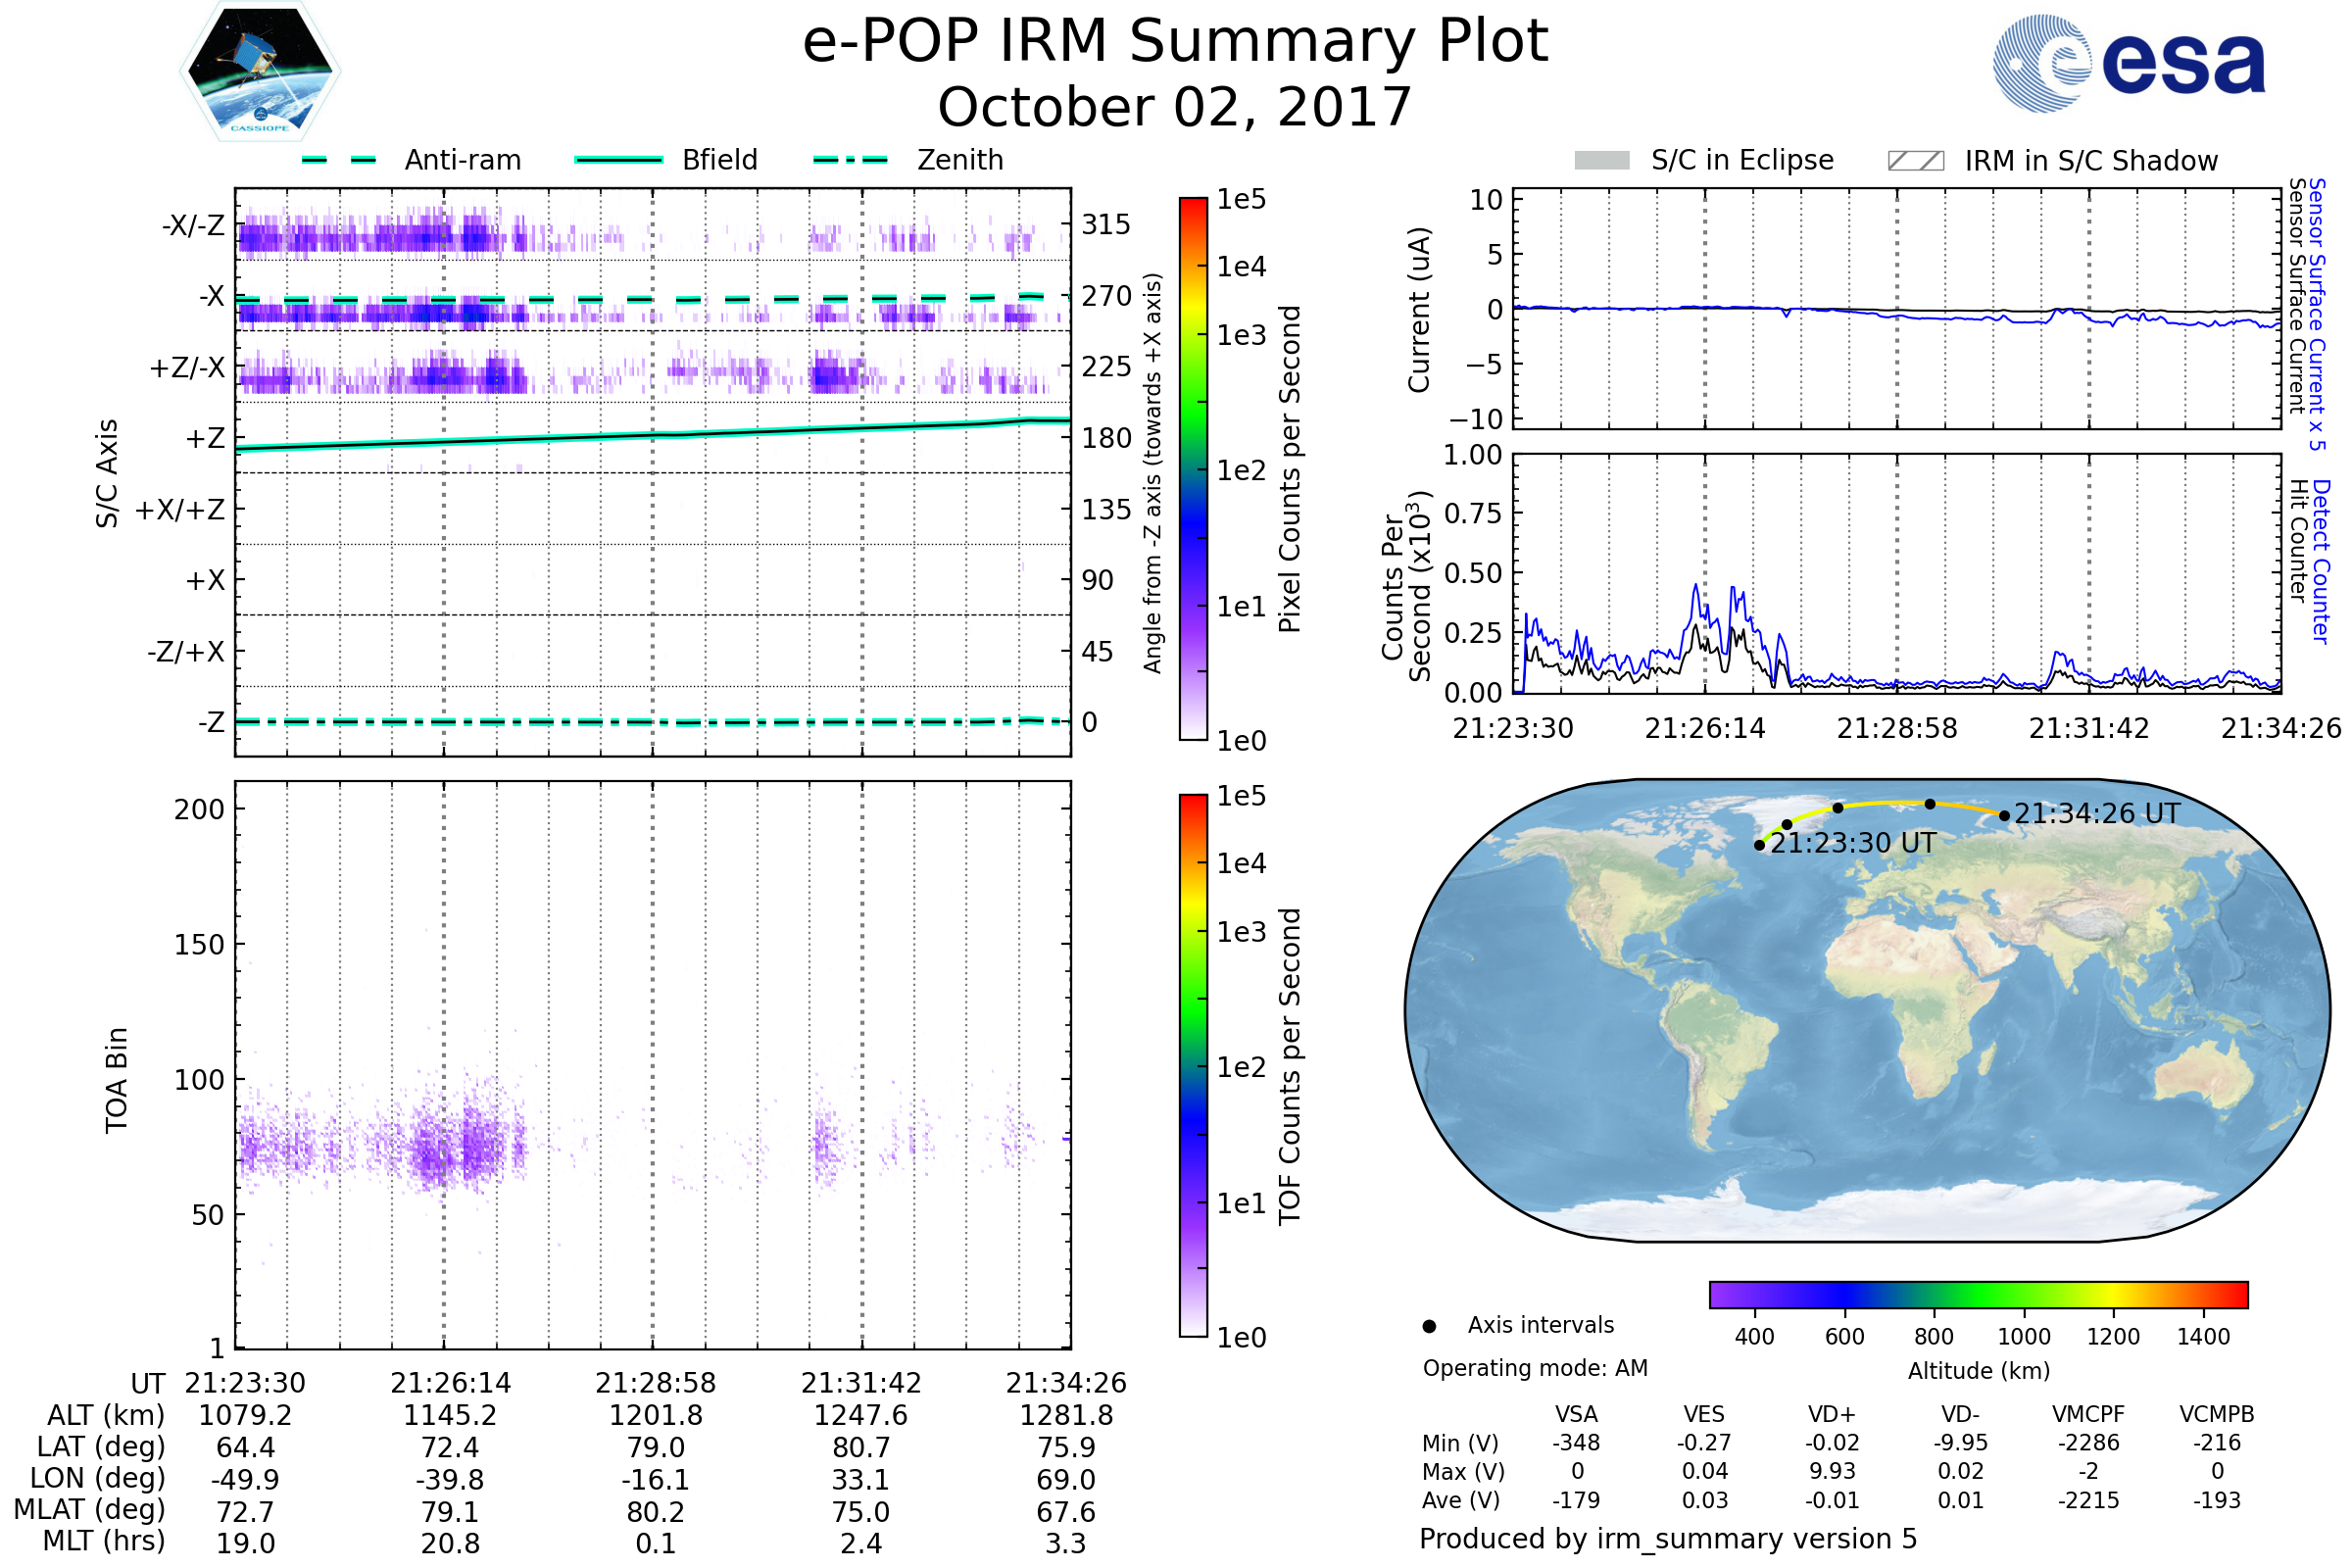
Task: Click the Operating mode: AM text
Action: point(1535,1368)
